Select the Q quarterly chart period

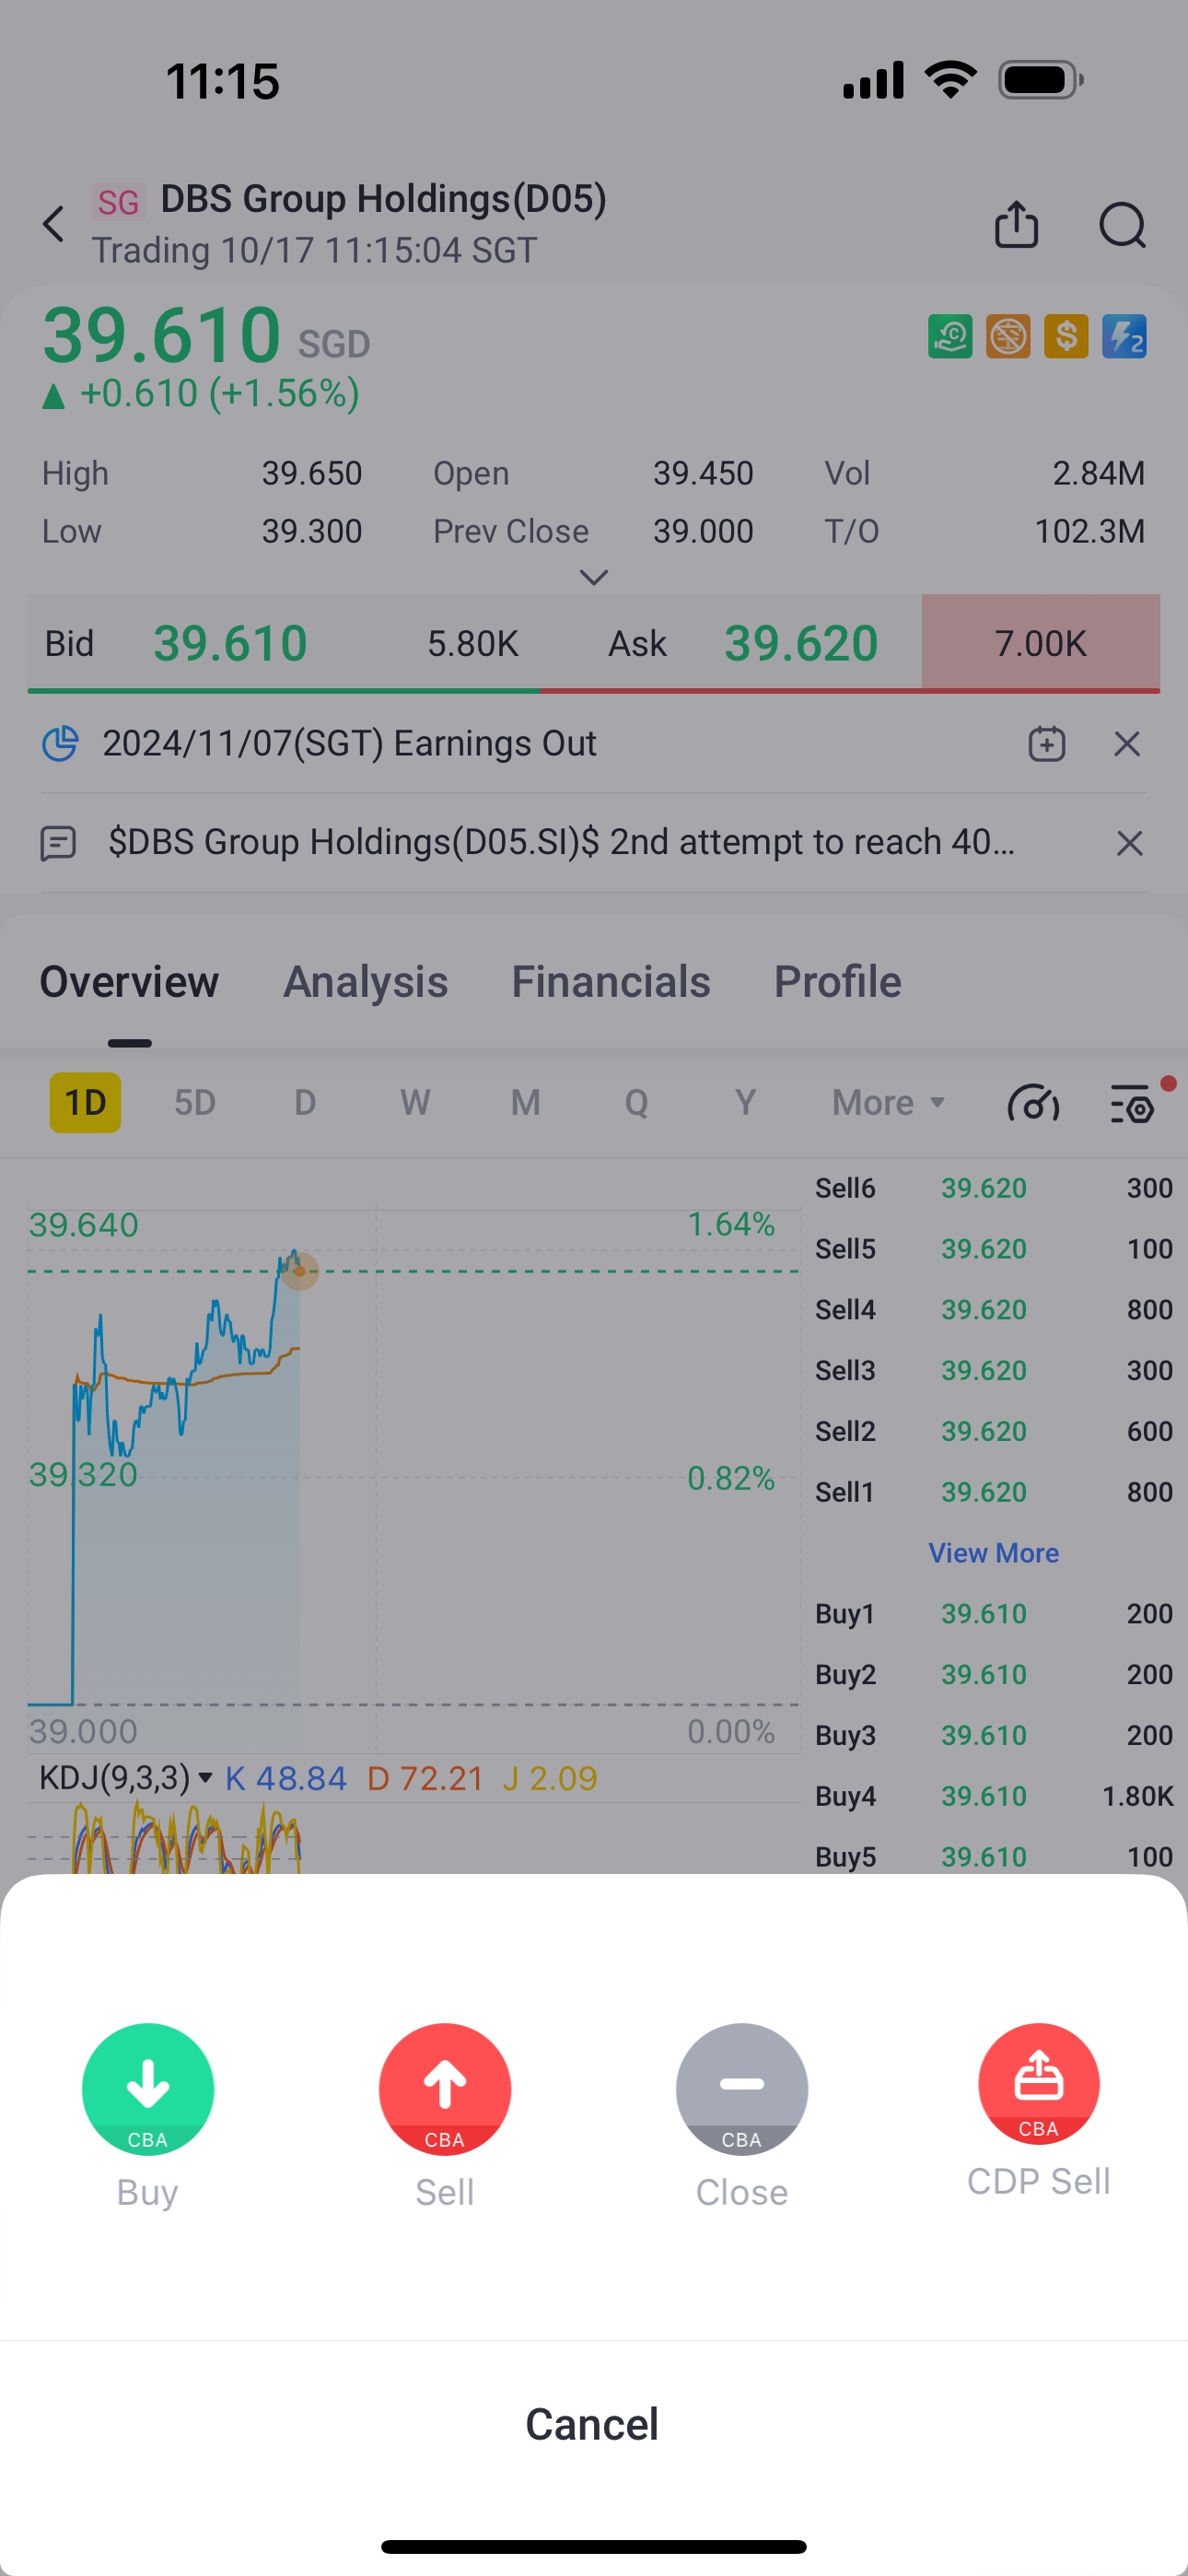[636, 1102]
